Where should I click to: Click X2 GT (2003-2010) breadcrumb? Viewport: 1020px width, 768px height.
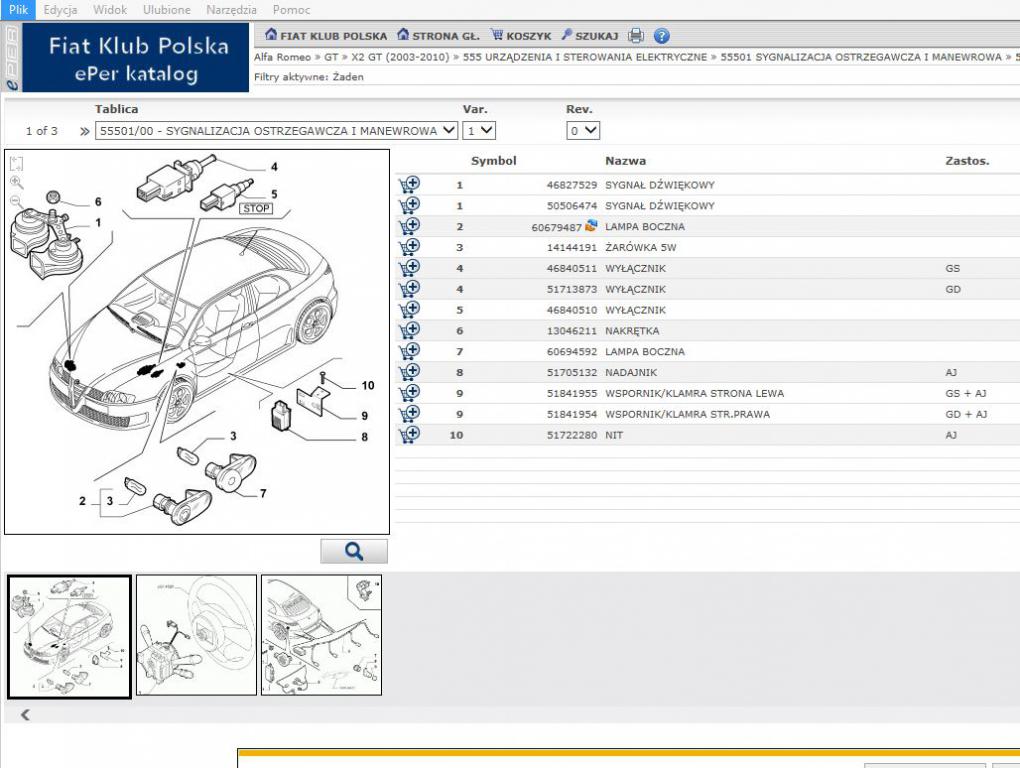(x=400, y=57)
